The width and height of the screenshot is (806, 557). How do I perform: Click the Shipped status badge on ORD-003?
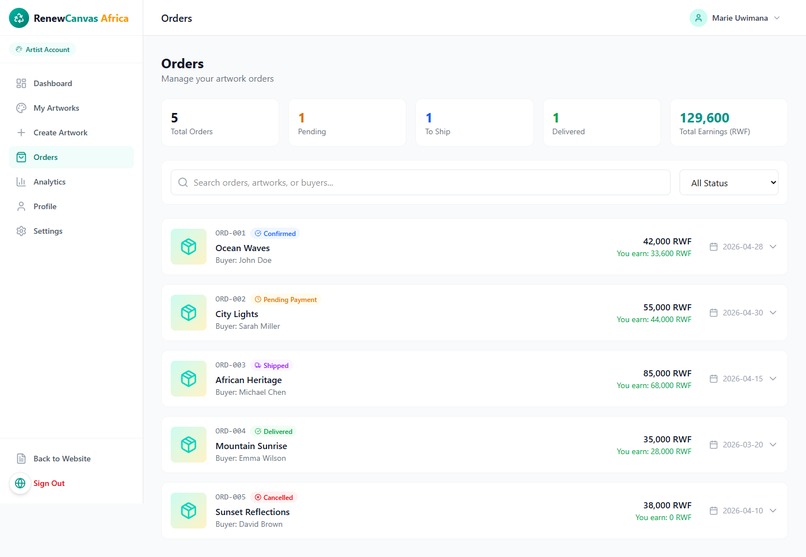point(271,365)
